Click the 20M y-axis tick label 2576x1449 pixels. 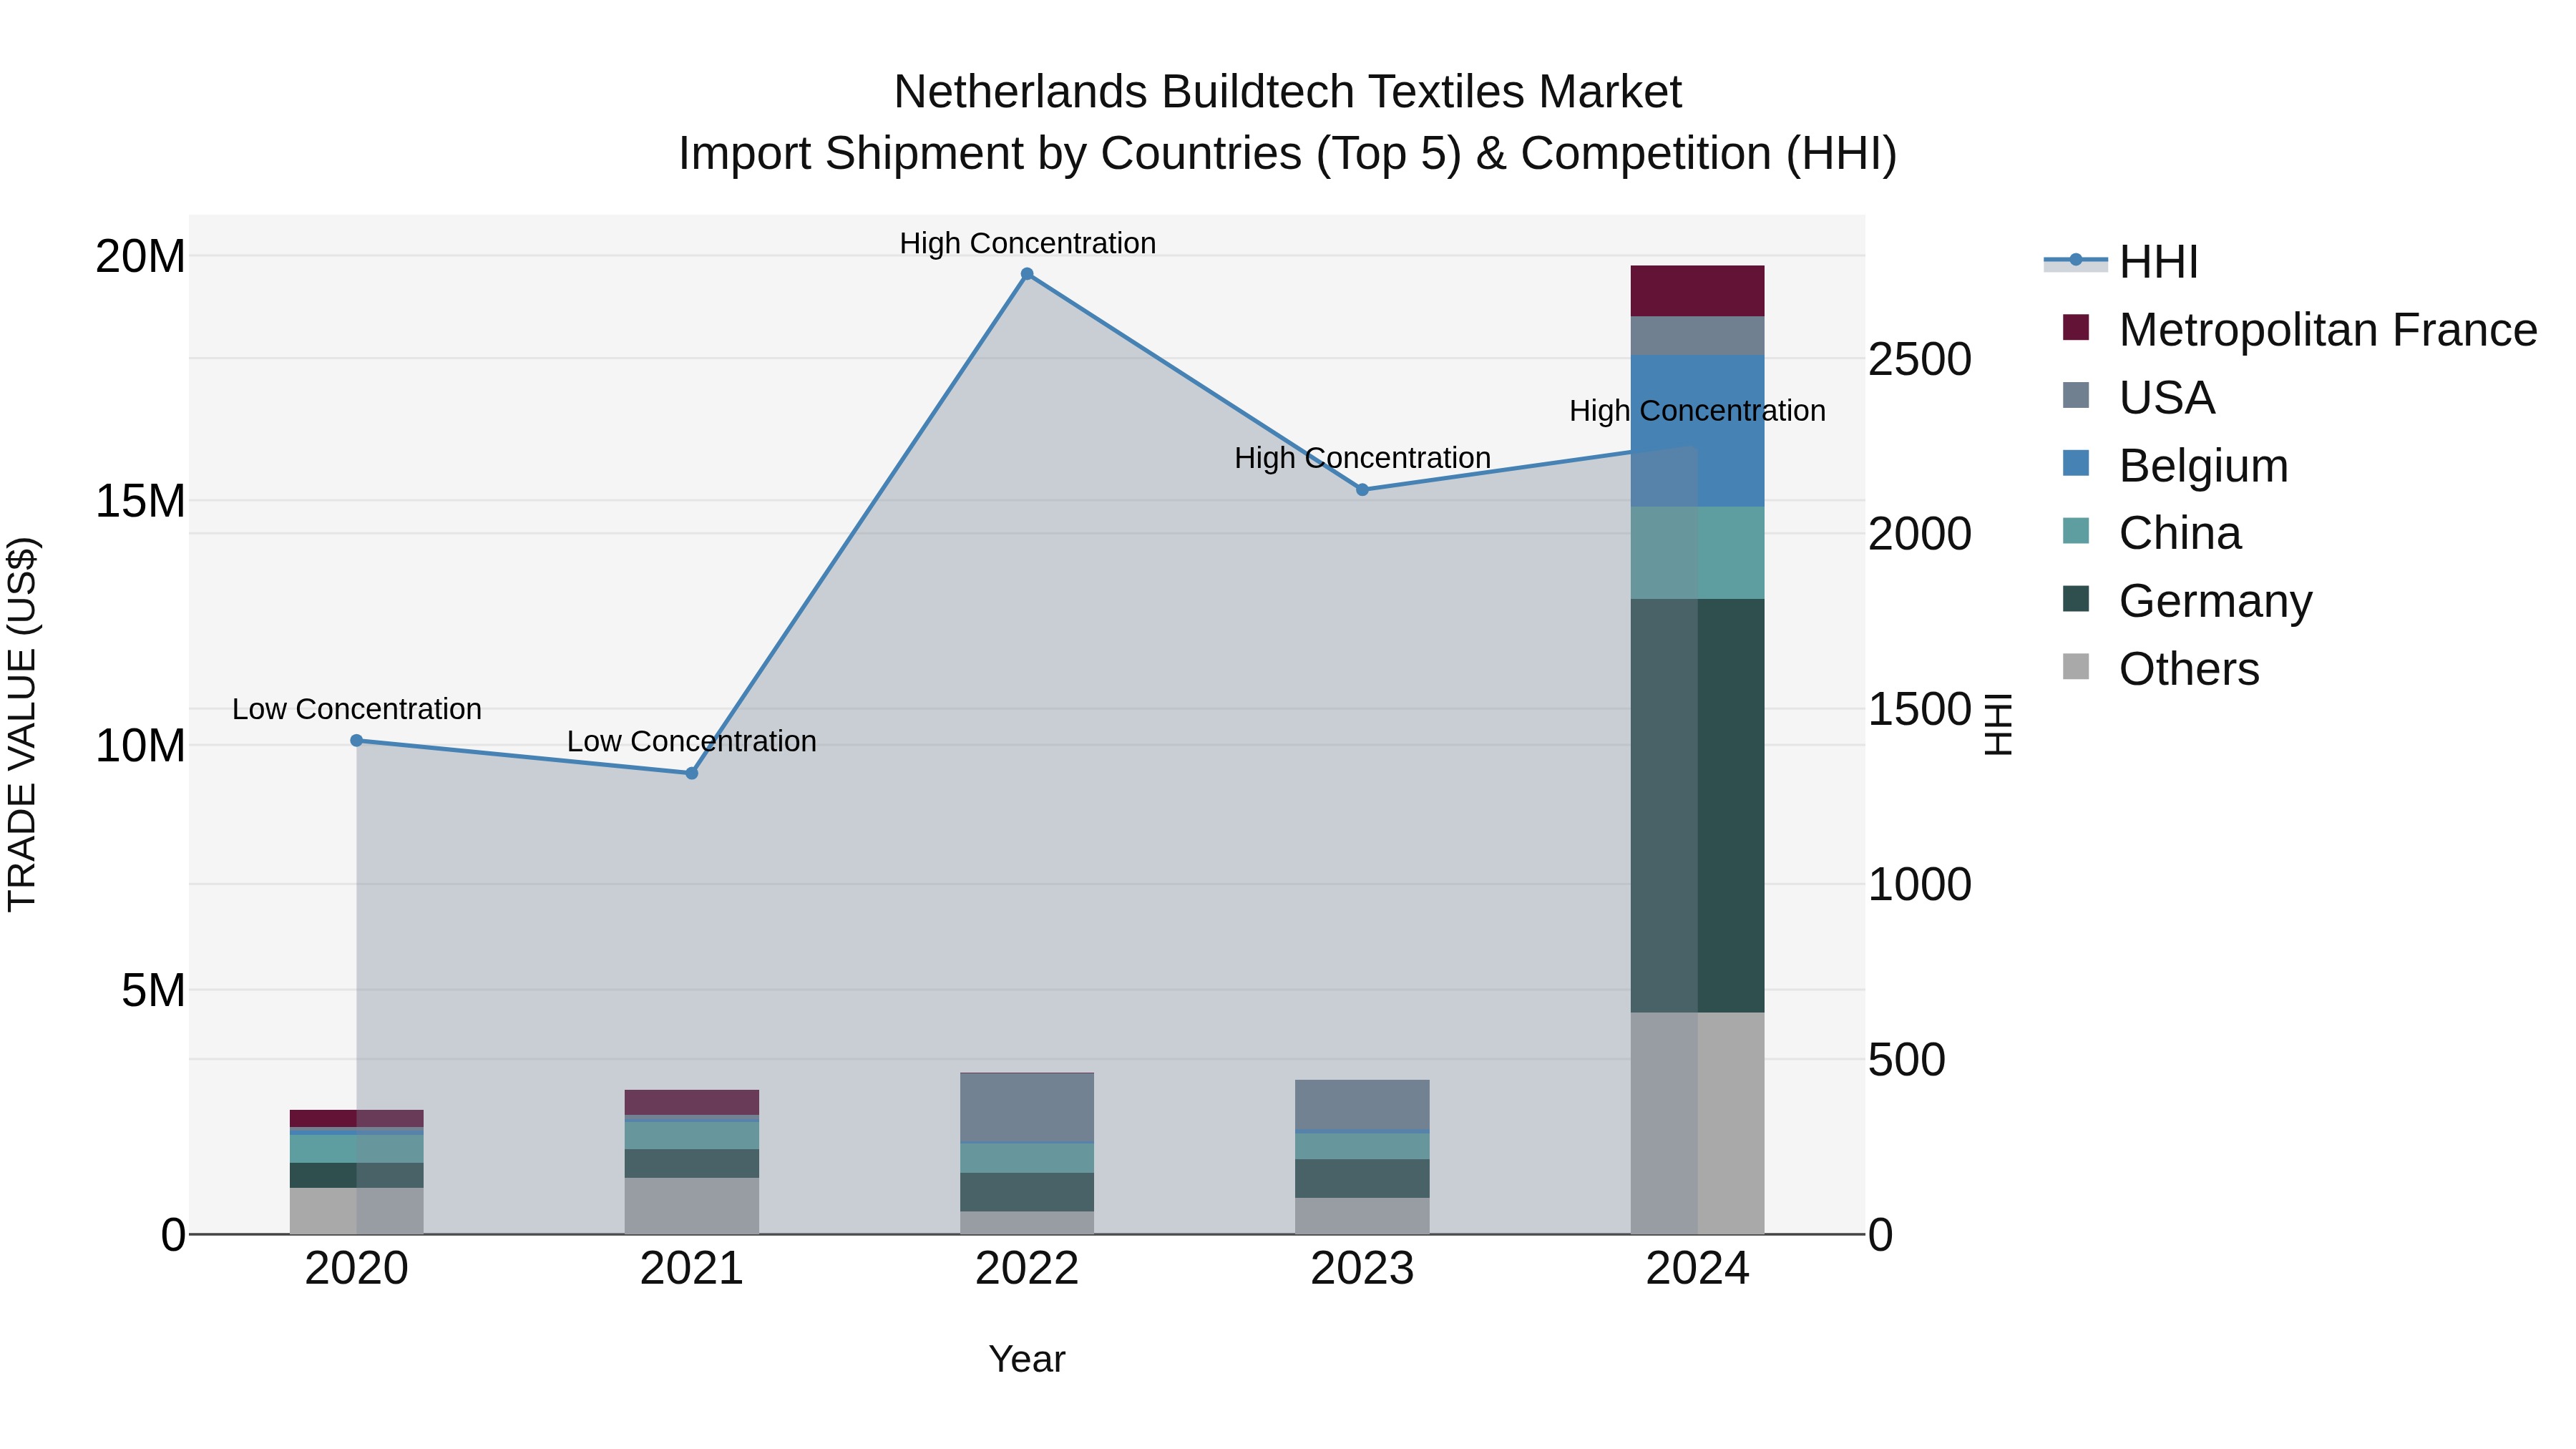point(140,257)
